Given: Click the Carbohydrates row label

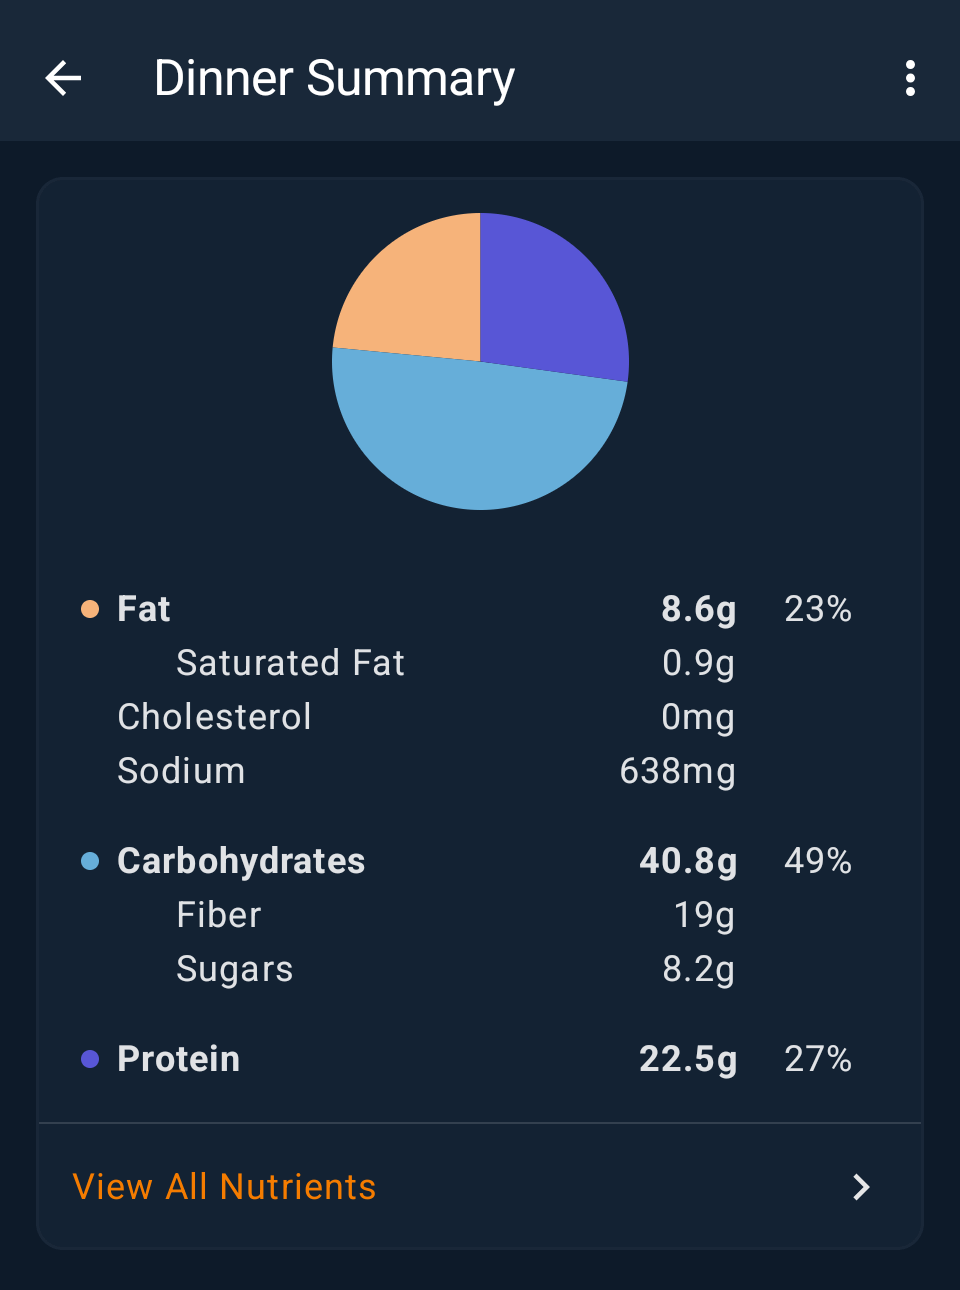Looking at the screenshot, I should coord(241,861).
